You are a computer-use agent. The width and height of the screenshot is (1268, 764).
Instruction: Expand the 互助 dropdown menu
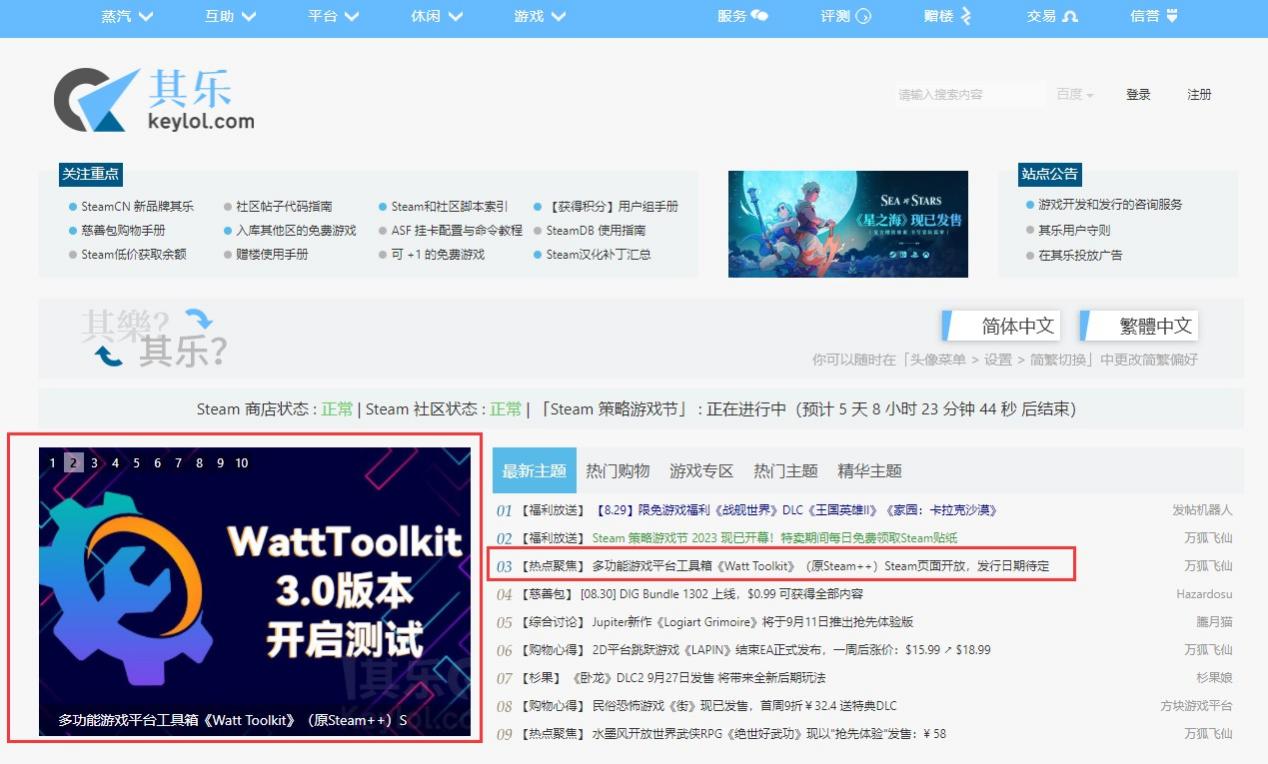point(230,16)
